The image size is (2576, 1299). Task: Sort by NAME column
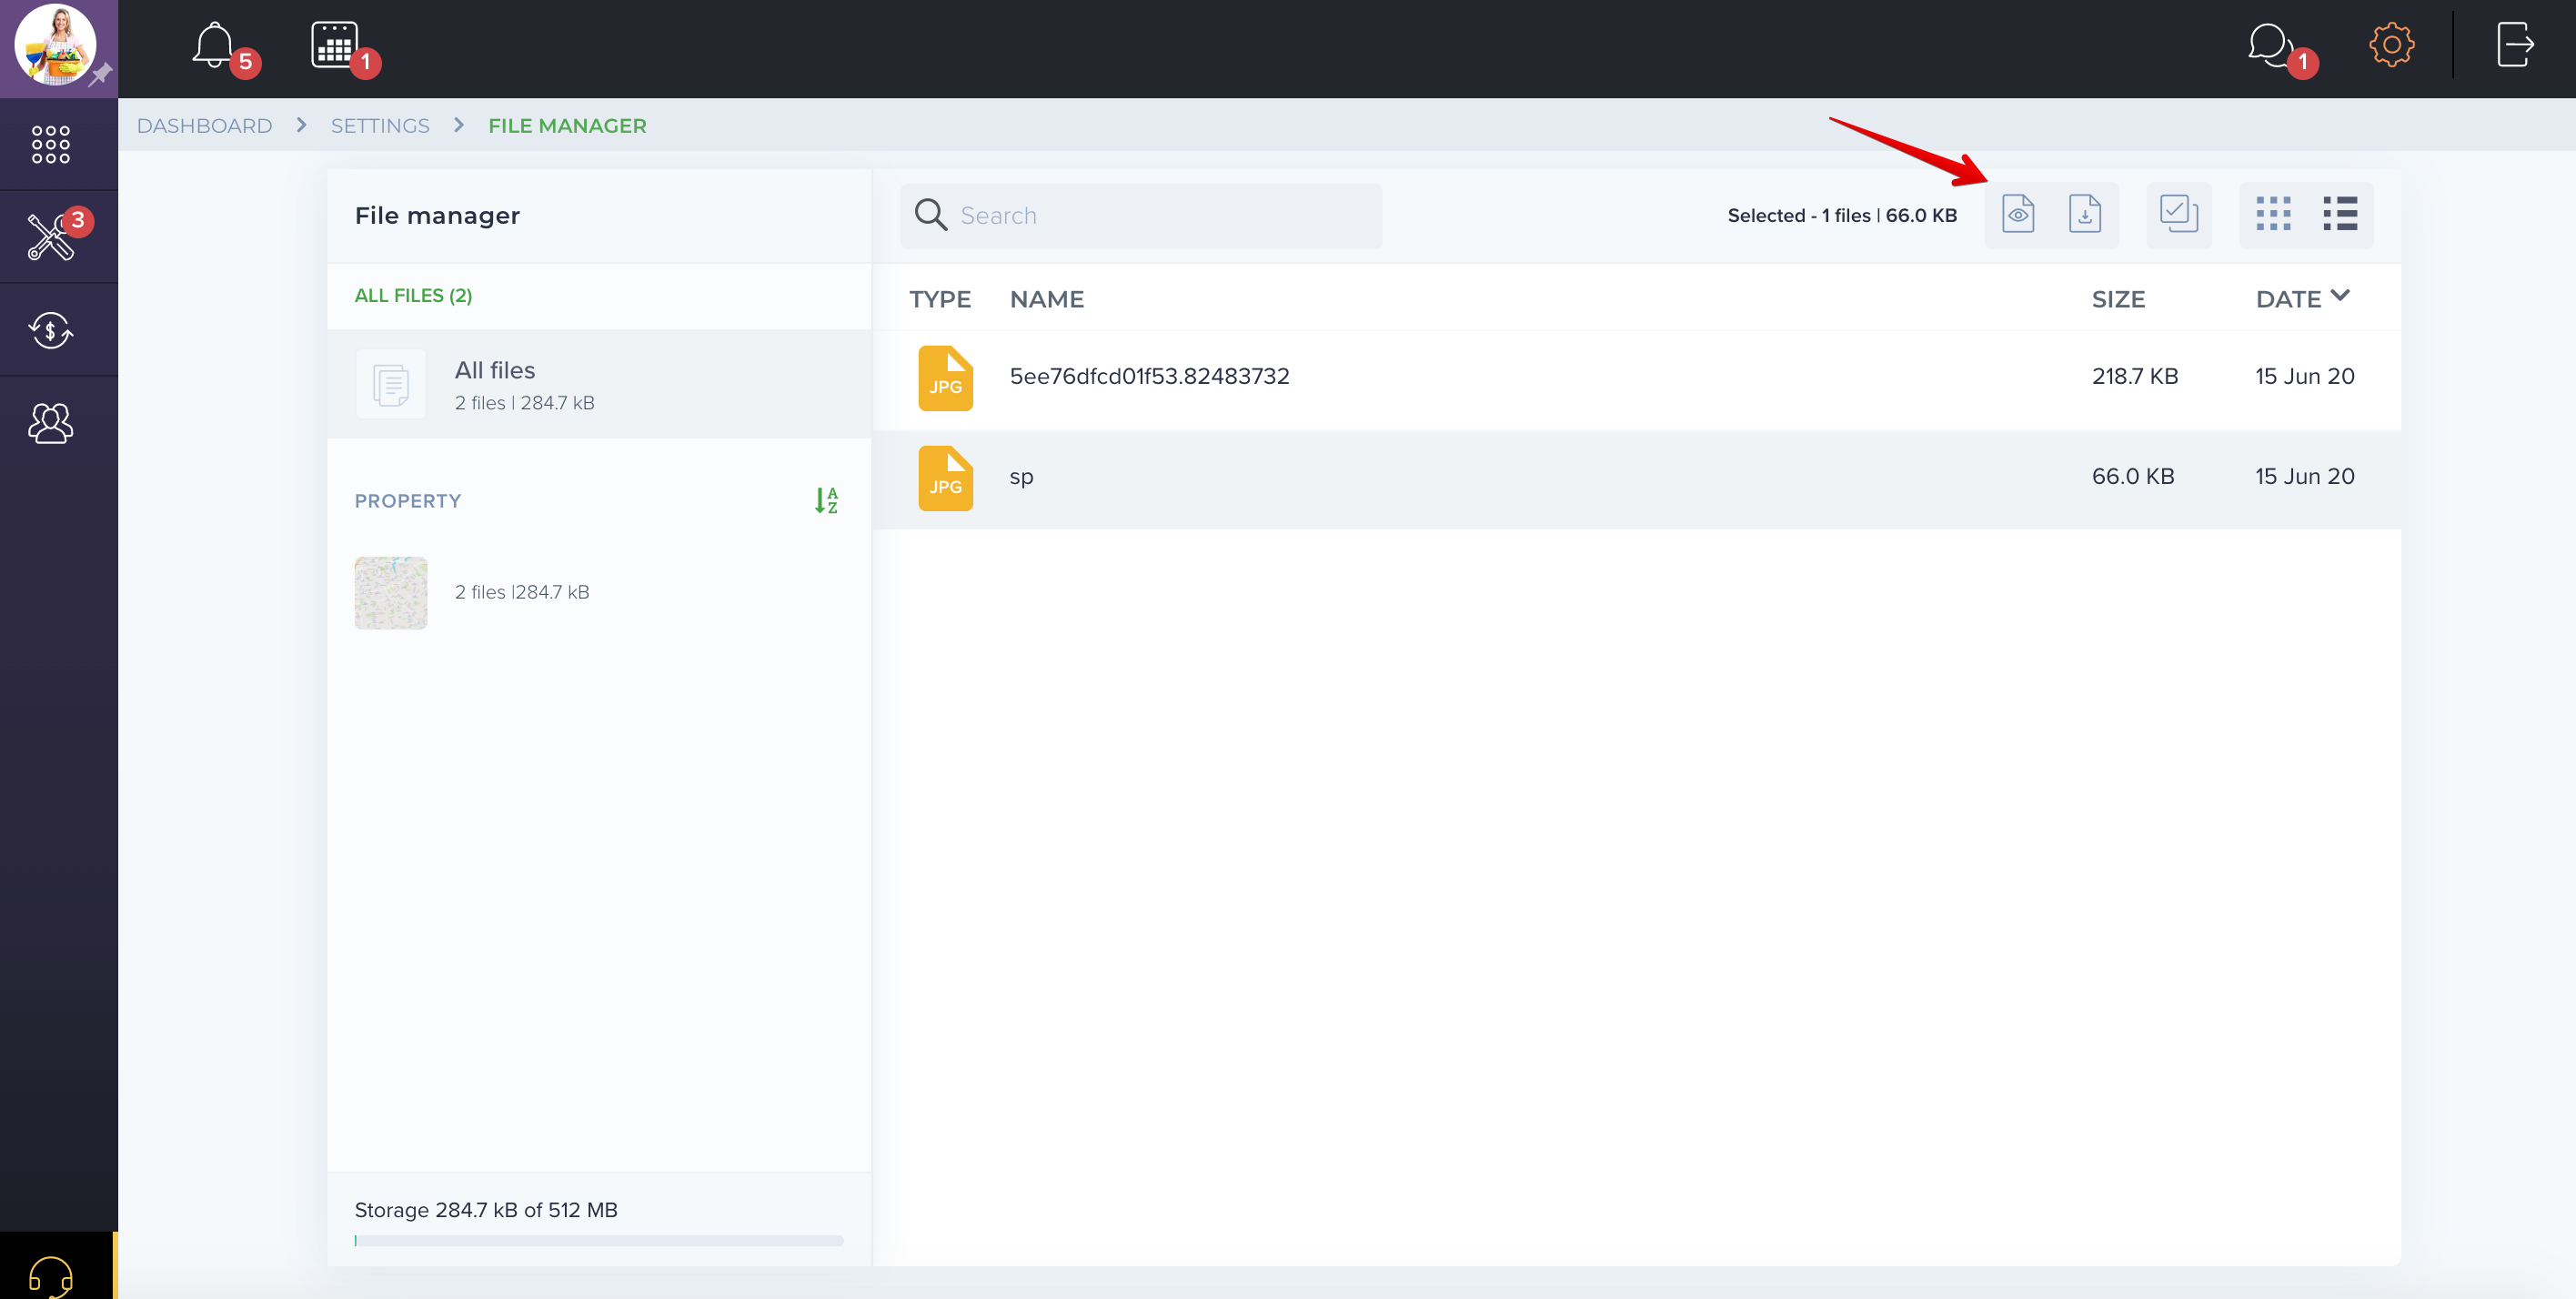click(1047, 299)
